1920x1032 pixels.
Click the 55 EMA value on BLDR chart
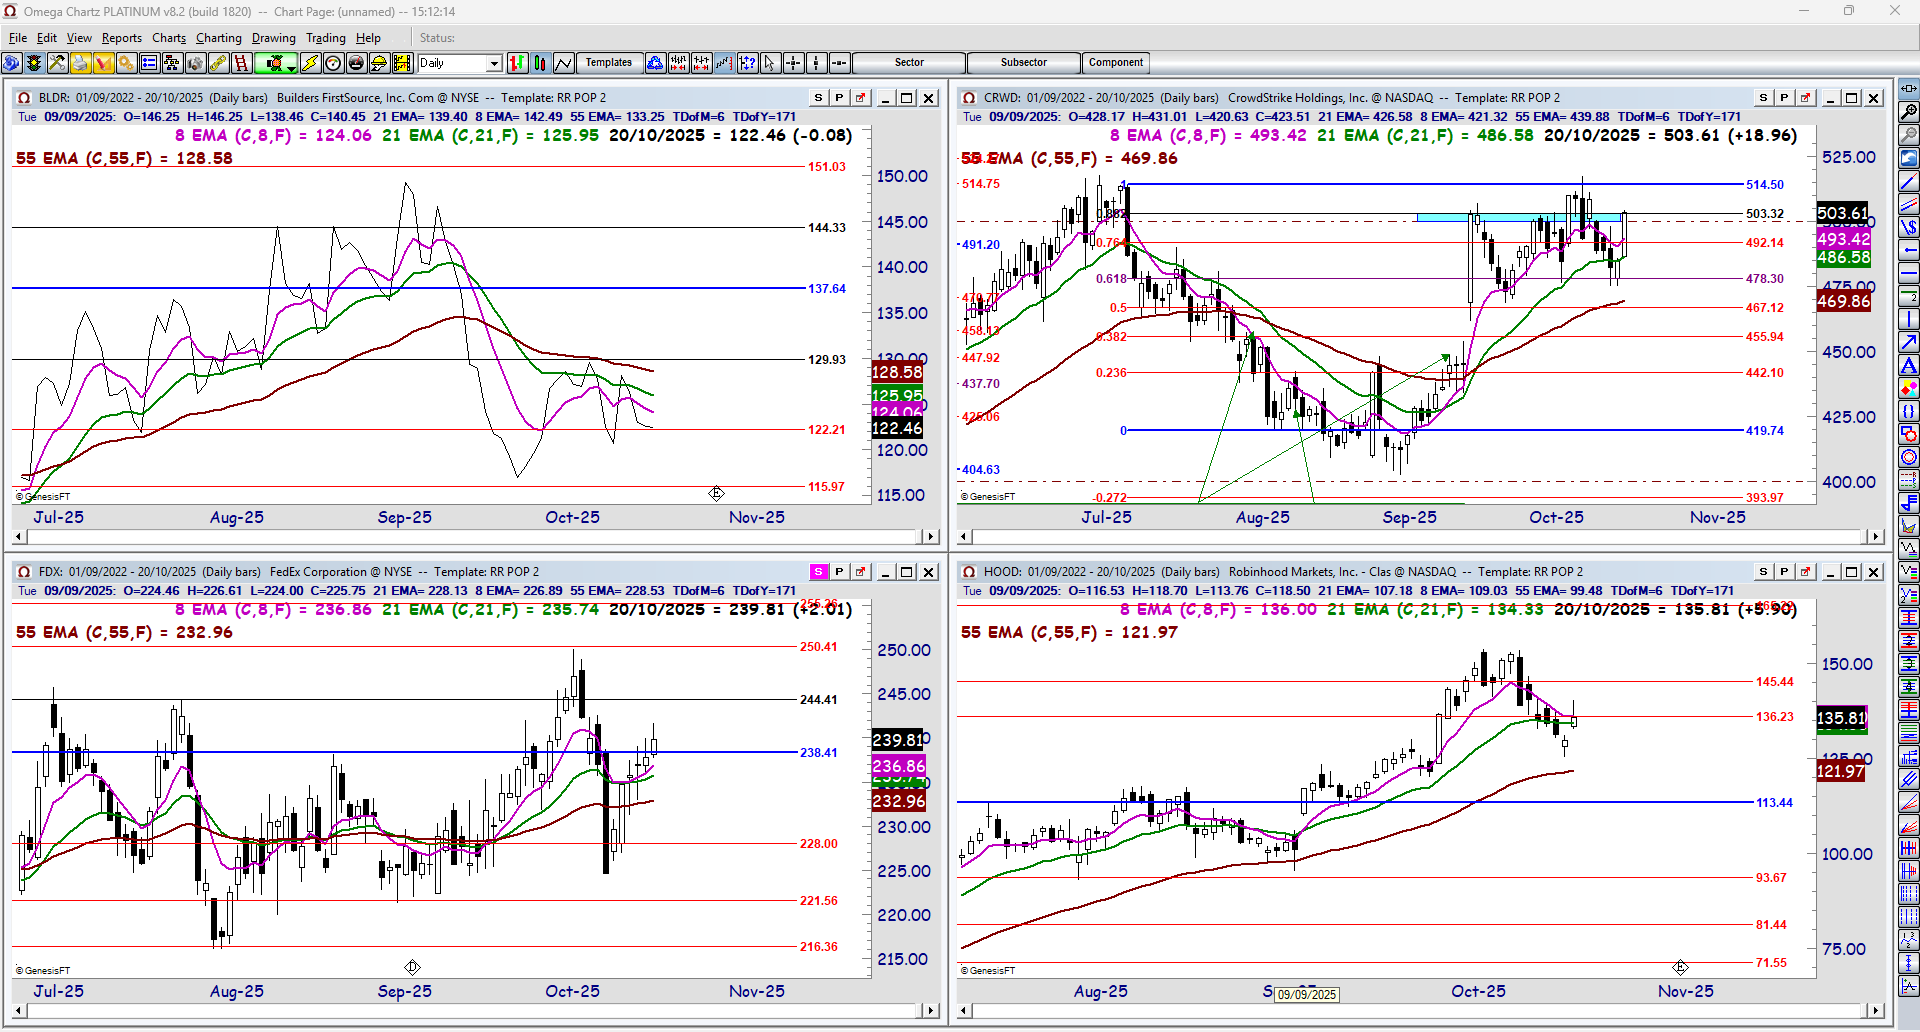tap(124, 159)
